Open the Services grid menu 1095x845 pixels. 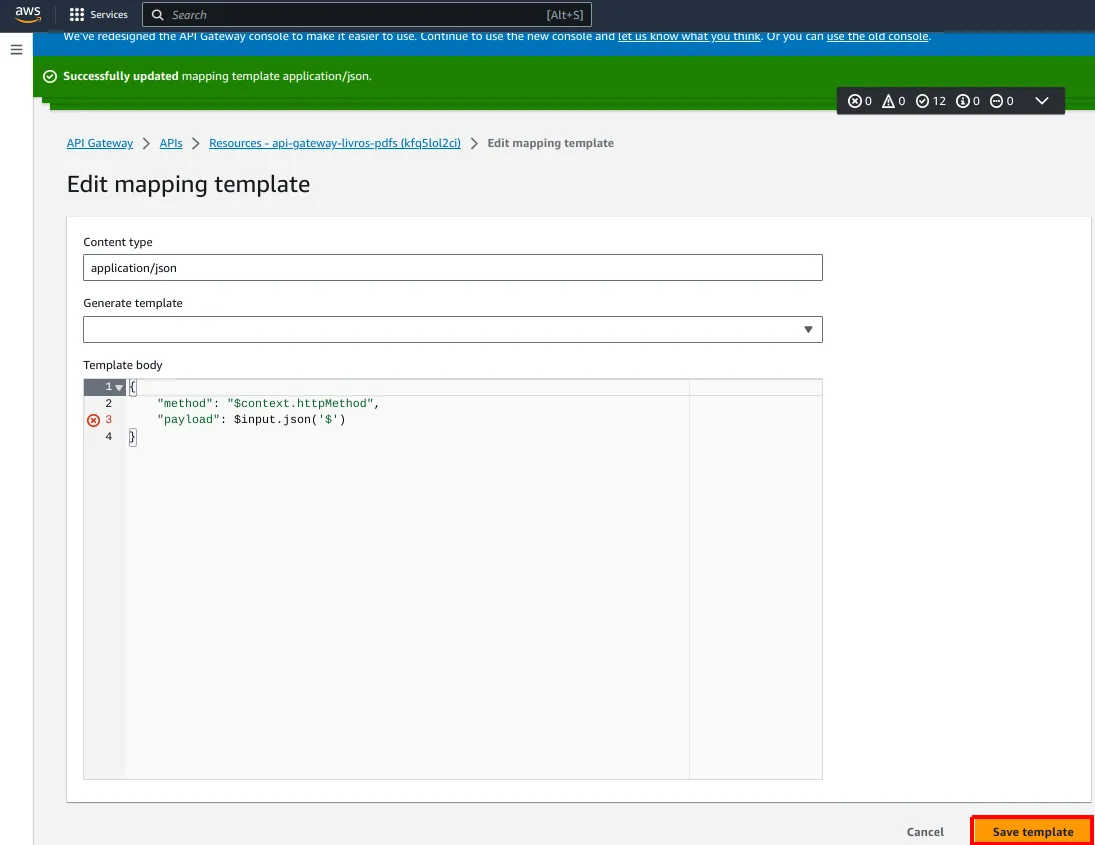click(x=77, y=15)
